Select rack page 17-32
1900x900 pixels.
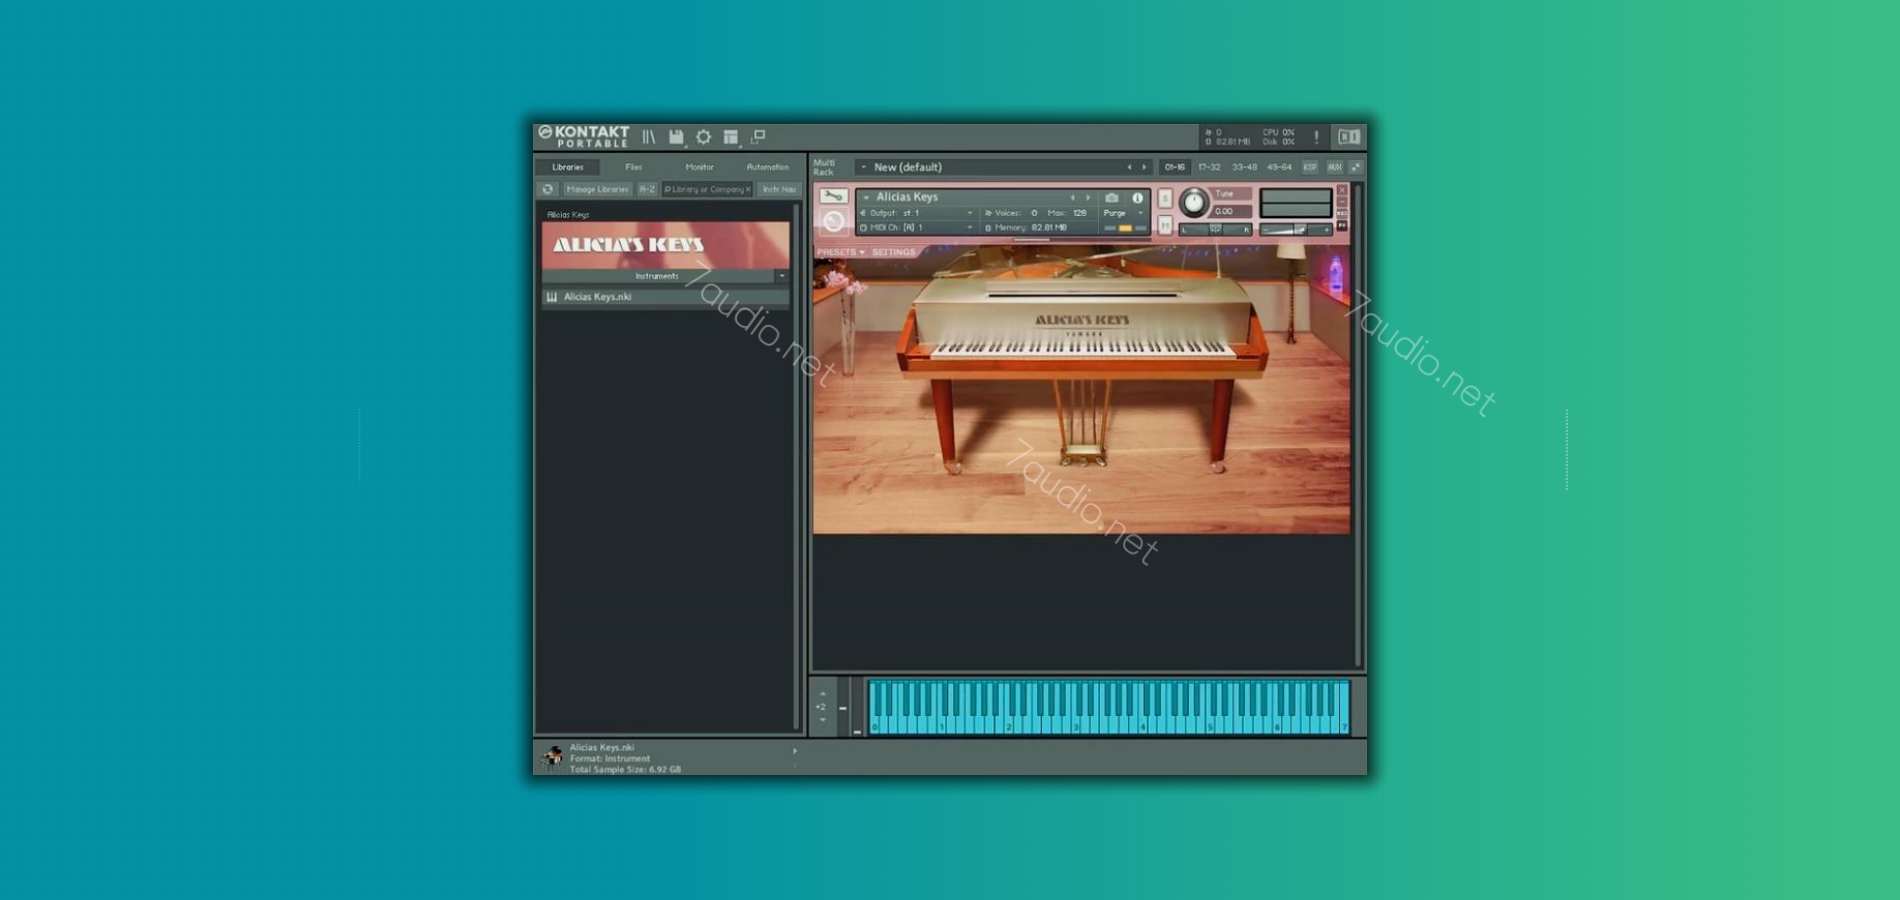pyautogui.click(x=1209, y=167)
